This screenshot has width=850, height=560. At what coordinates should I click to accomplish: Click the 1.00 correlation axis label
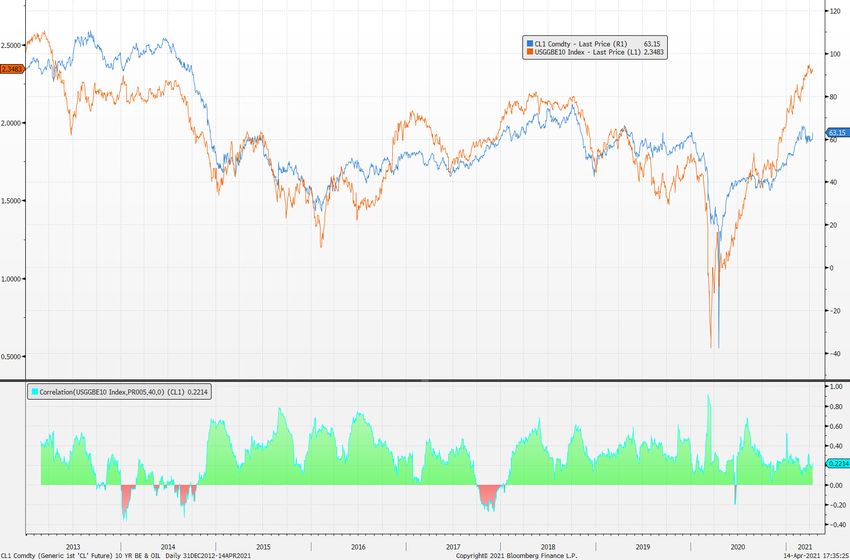tap(836, 387)
